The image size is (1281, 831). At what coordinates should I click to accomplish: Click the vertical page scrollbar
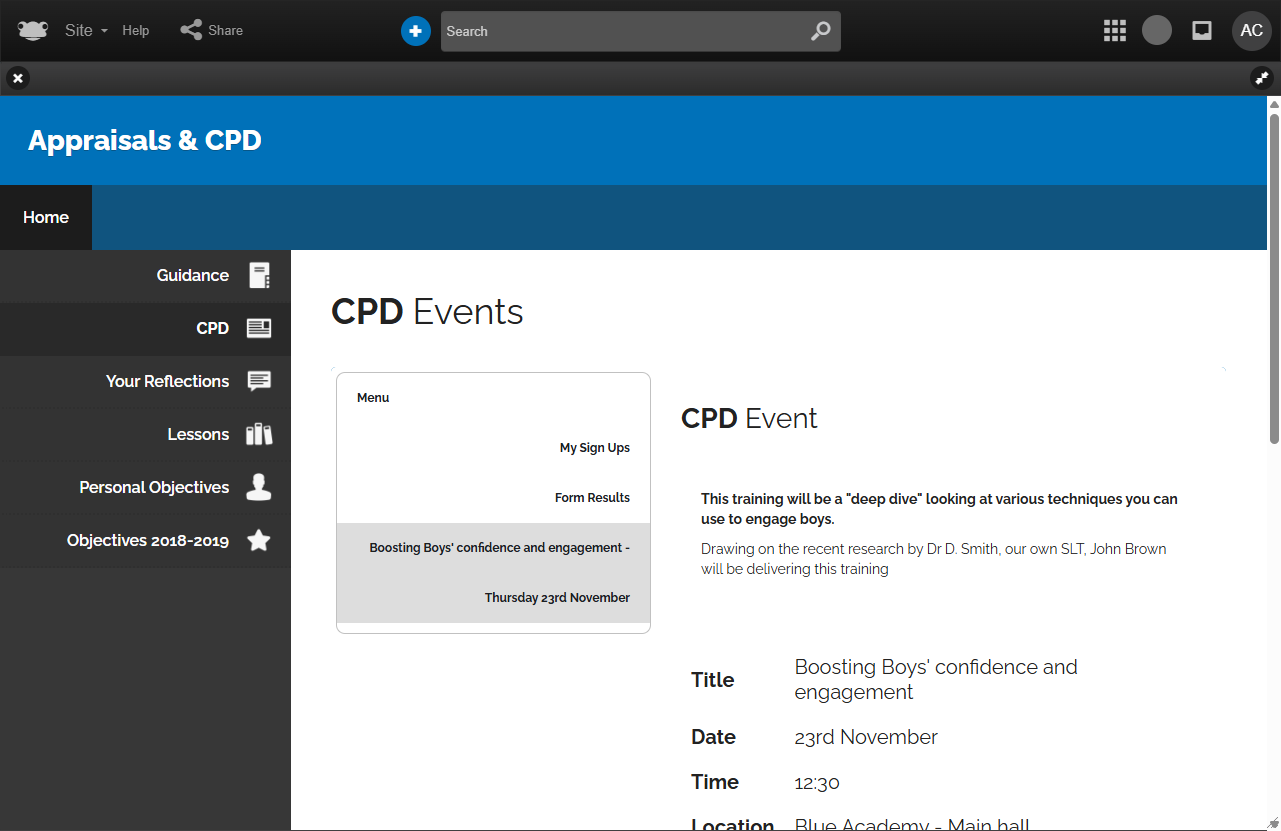(x=1274, y=270)
